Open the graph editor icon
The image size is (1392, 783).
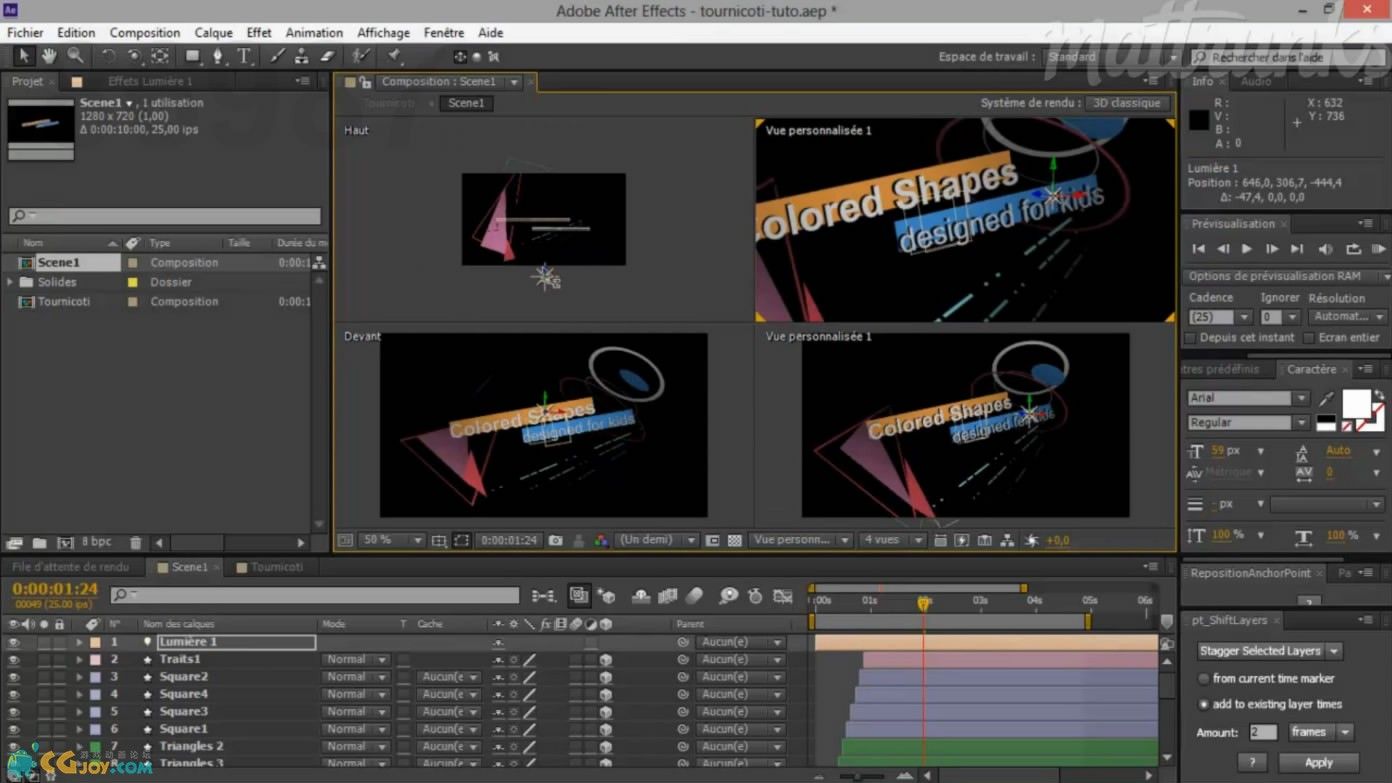[x=783, y=596]
